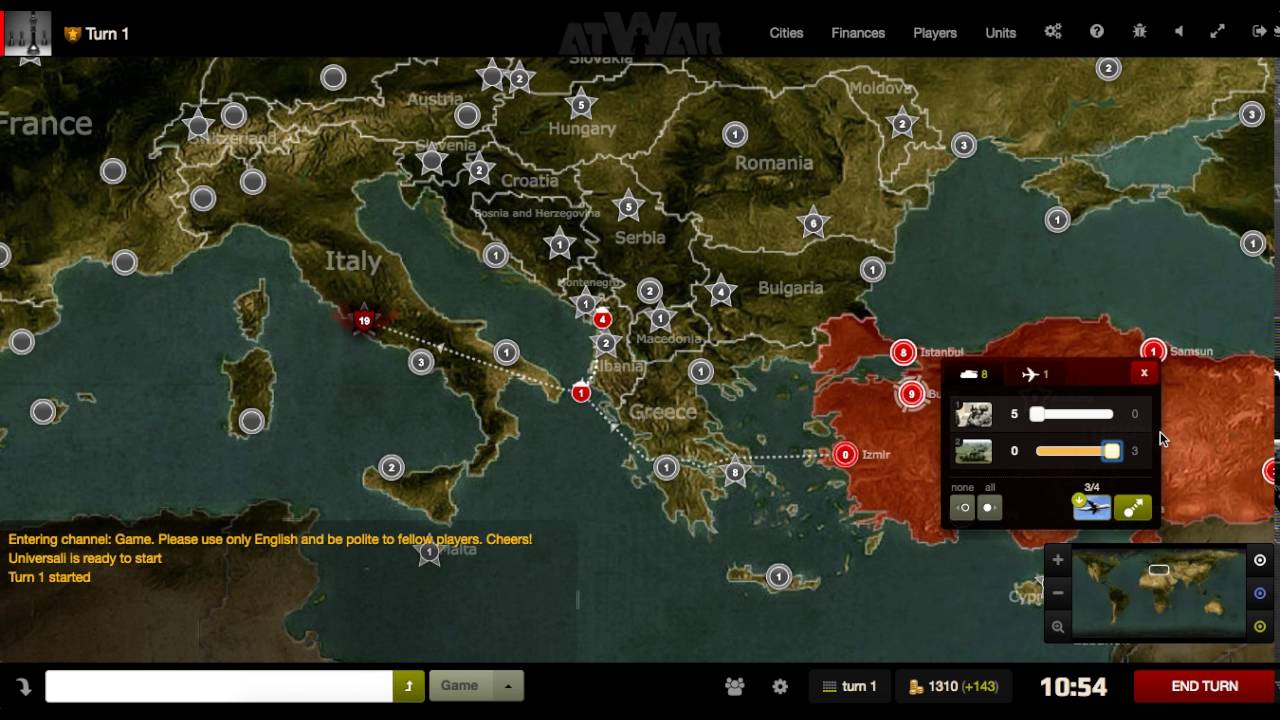
Task: Select the Greece capital star with 8
Action: [x=736, y=472]
